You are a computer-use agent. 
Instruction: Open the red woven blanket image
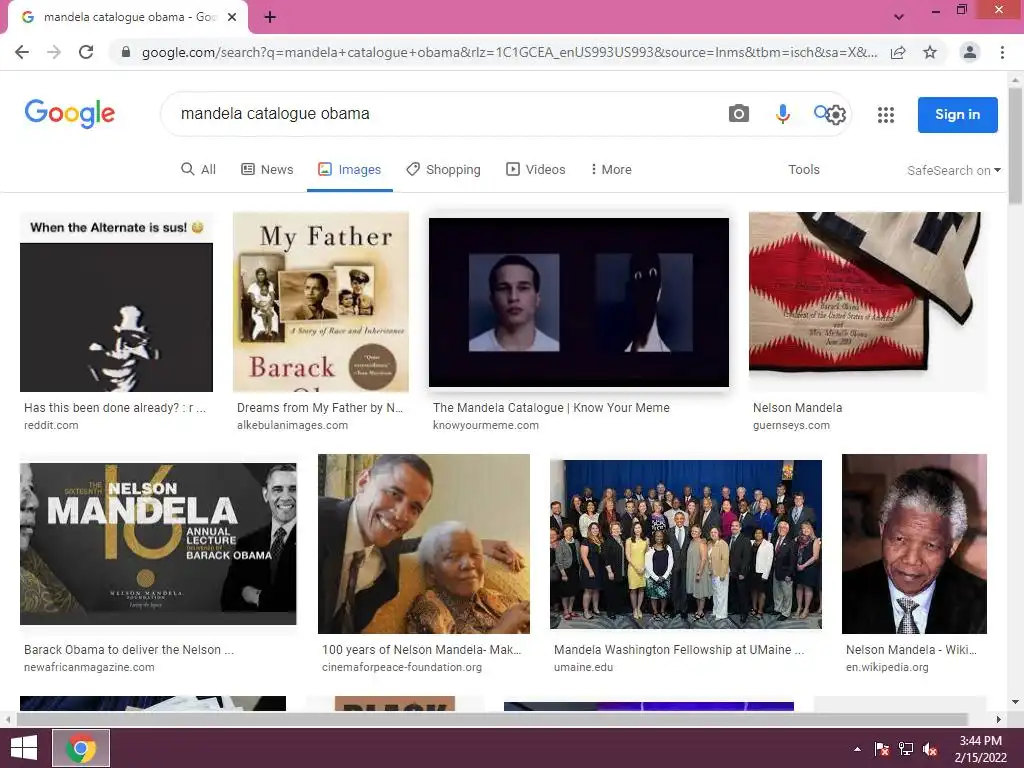pos(868,302)
